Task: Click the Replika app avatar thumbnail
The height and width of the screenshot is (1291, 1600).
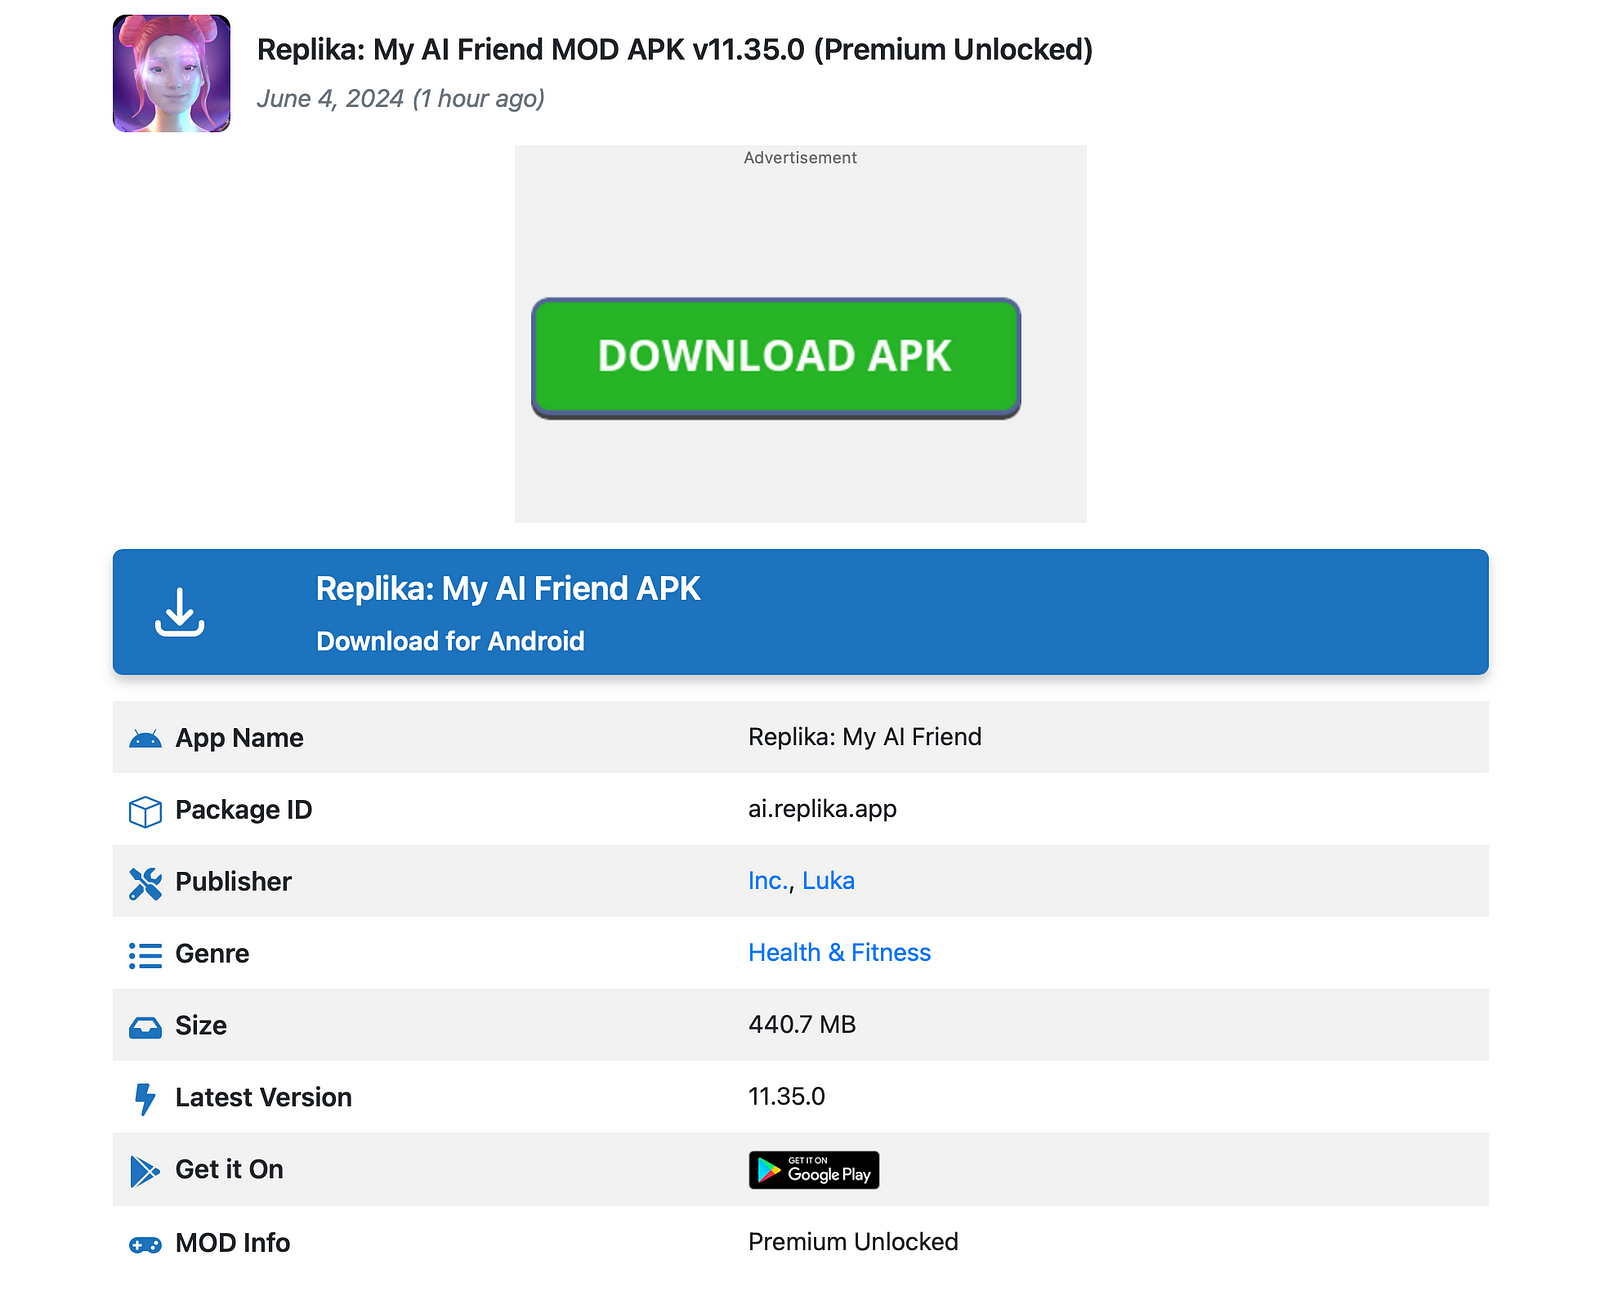Action: click(172, 73)
